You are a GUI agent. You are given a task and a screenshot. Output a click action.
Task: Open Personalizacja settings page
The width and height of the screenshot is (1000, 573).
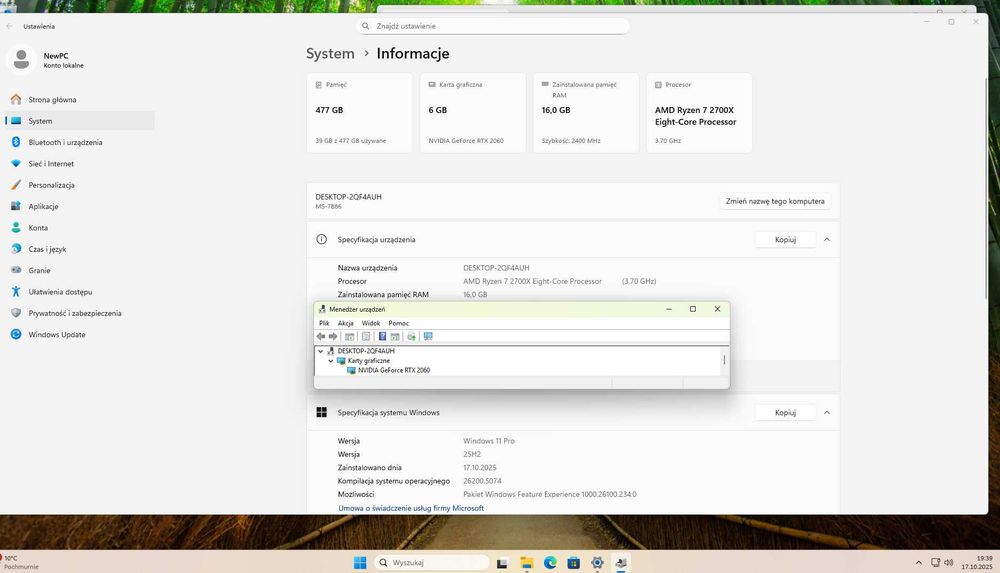coord(80,185)
